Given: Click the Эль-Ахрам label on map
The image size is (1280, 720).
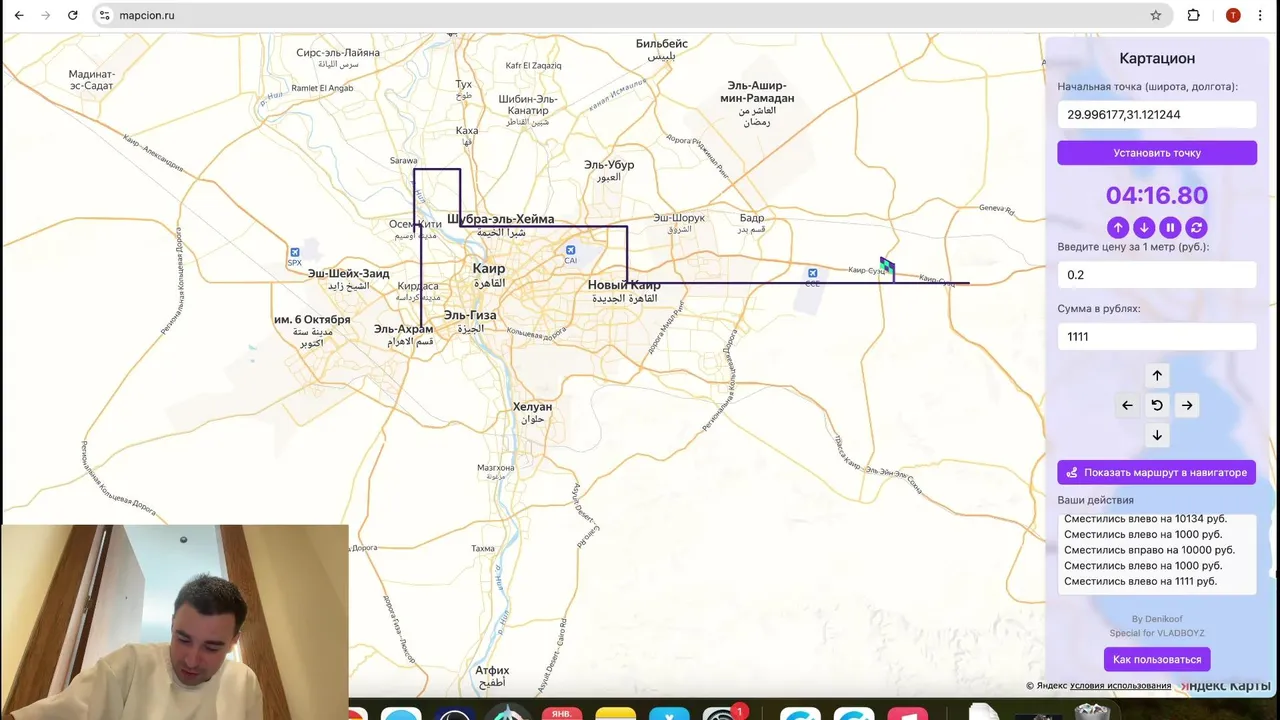Looking at the screenshot, I should pos(403,329).
